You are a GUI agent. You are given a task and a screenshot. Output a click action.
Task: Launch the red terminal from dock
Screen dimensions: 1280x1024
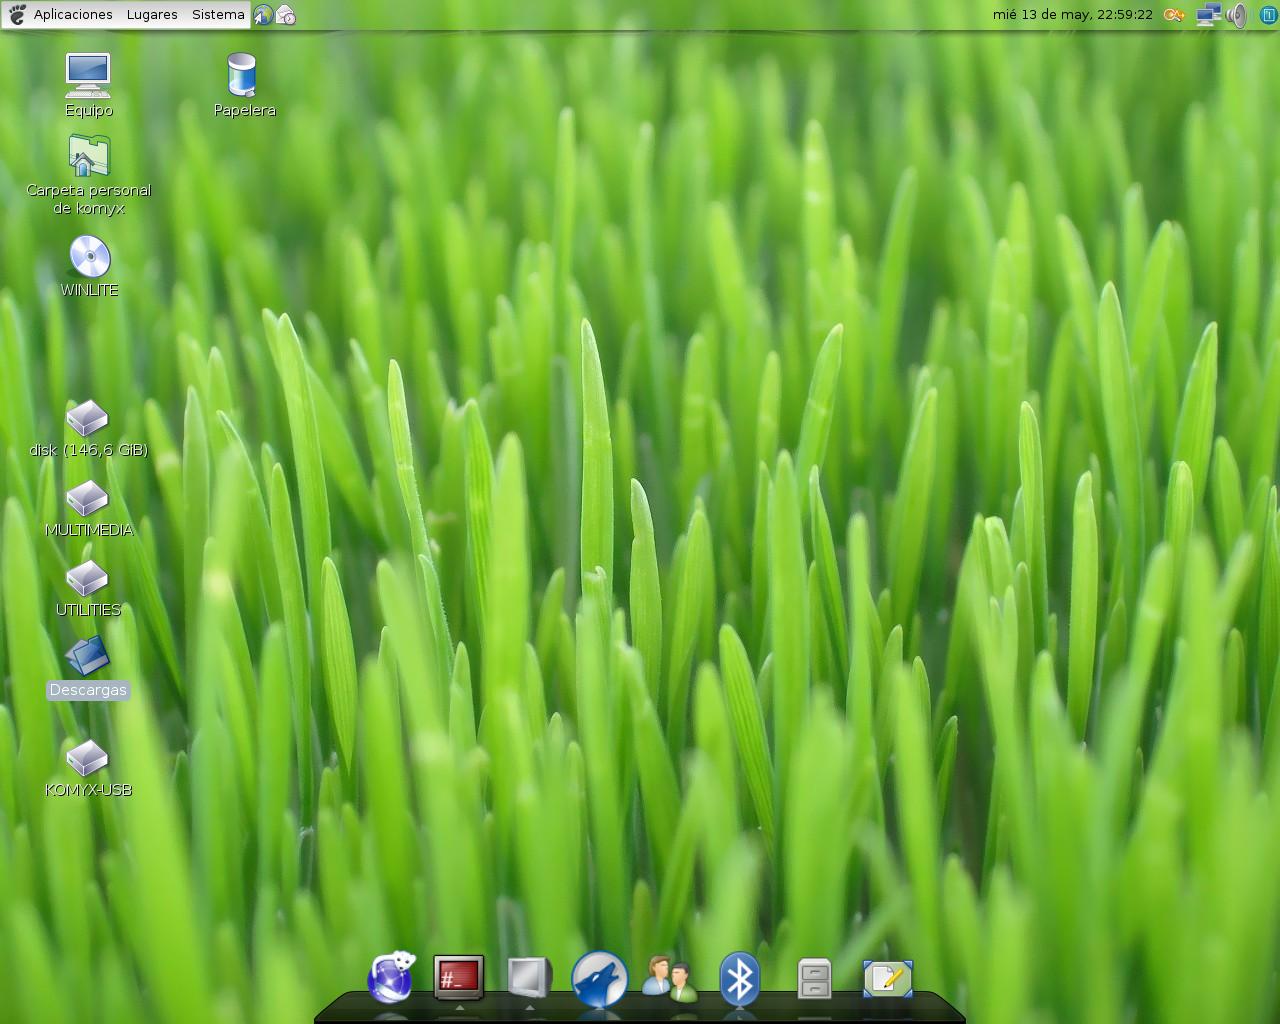pyautogui.click(x=458, y=977)
